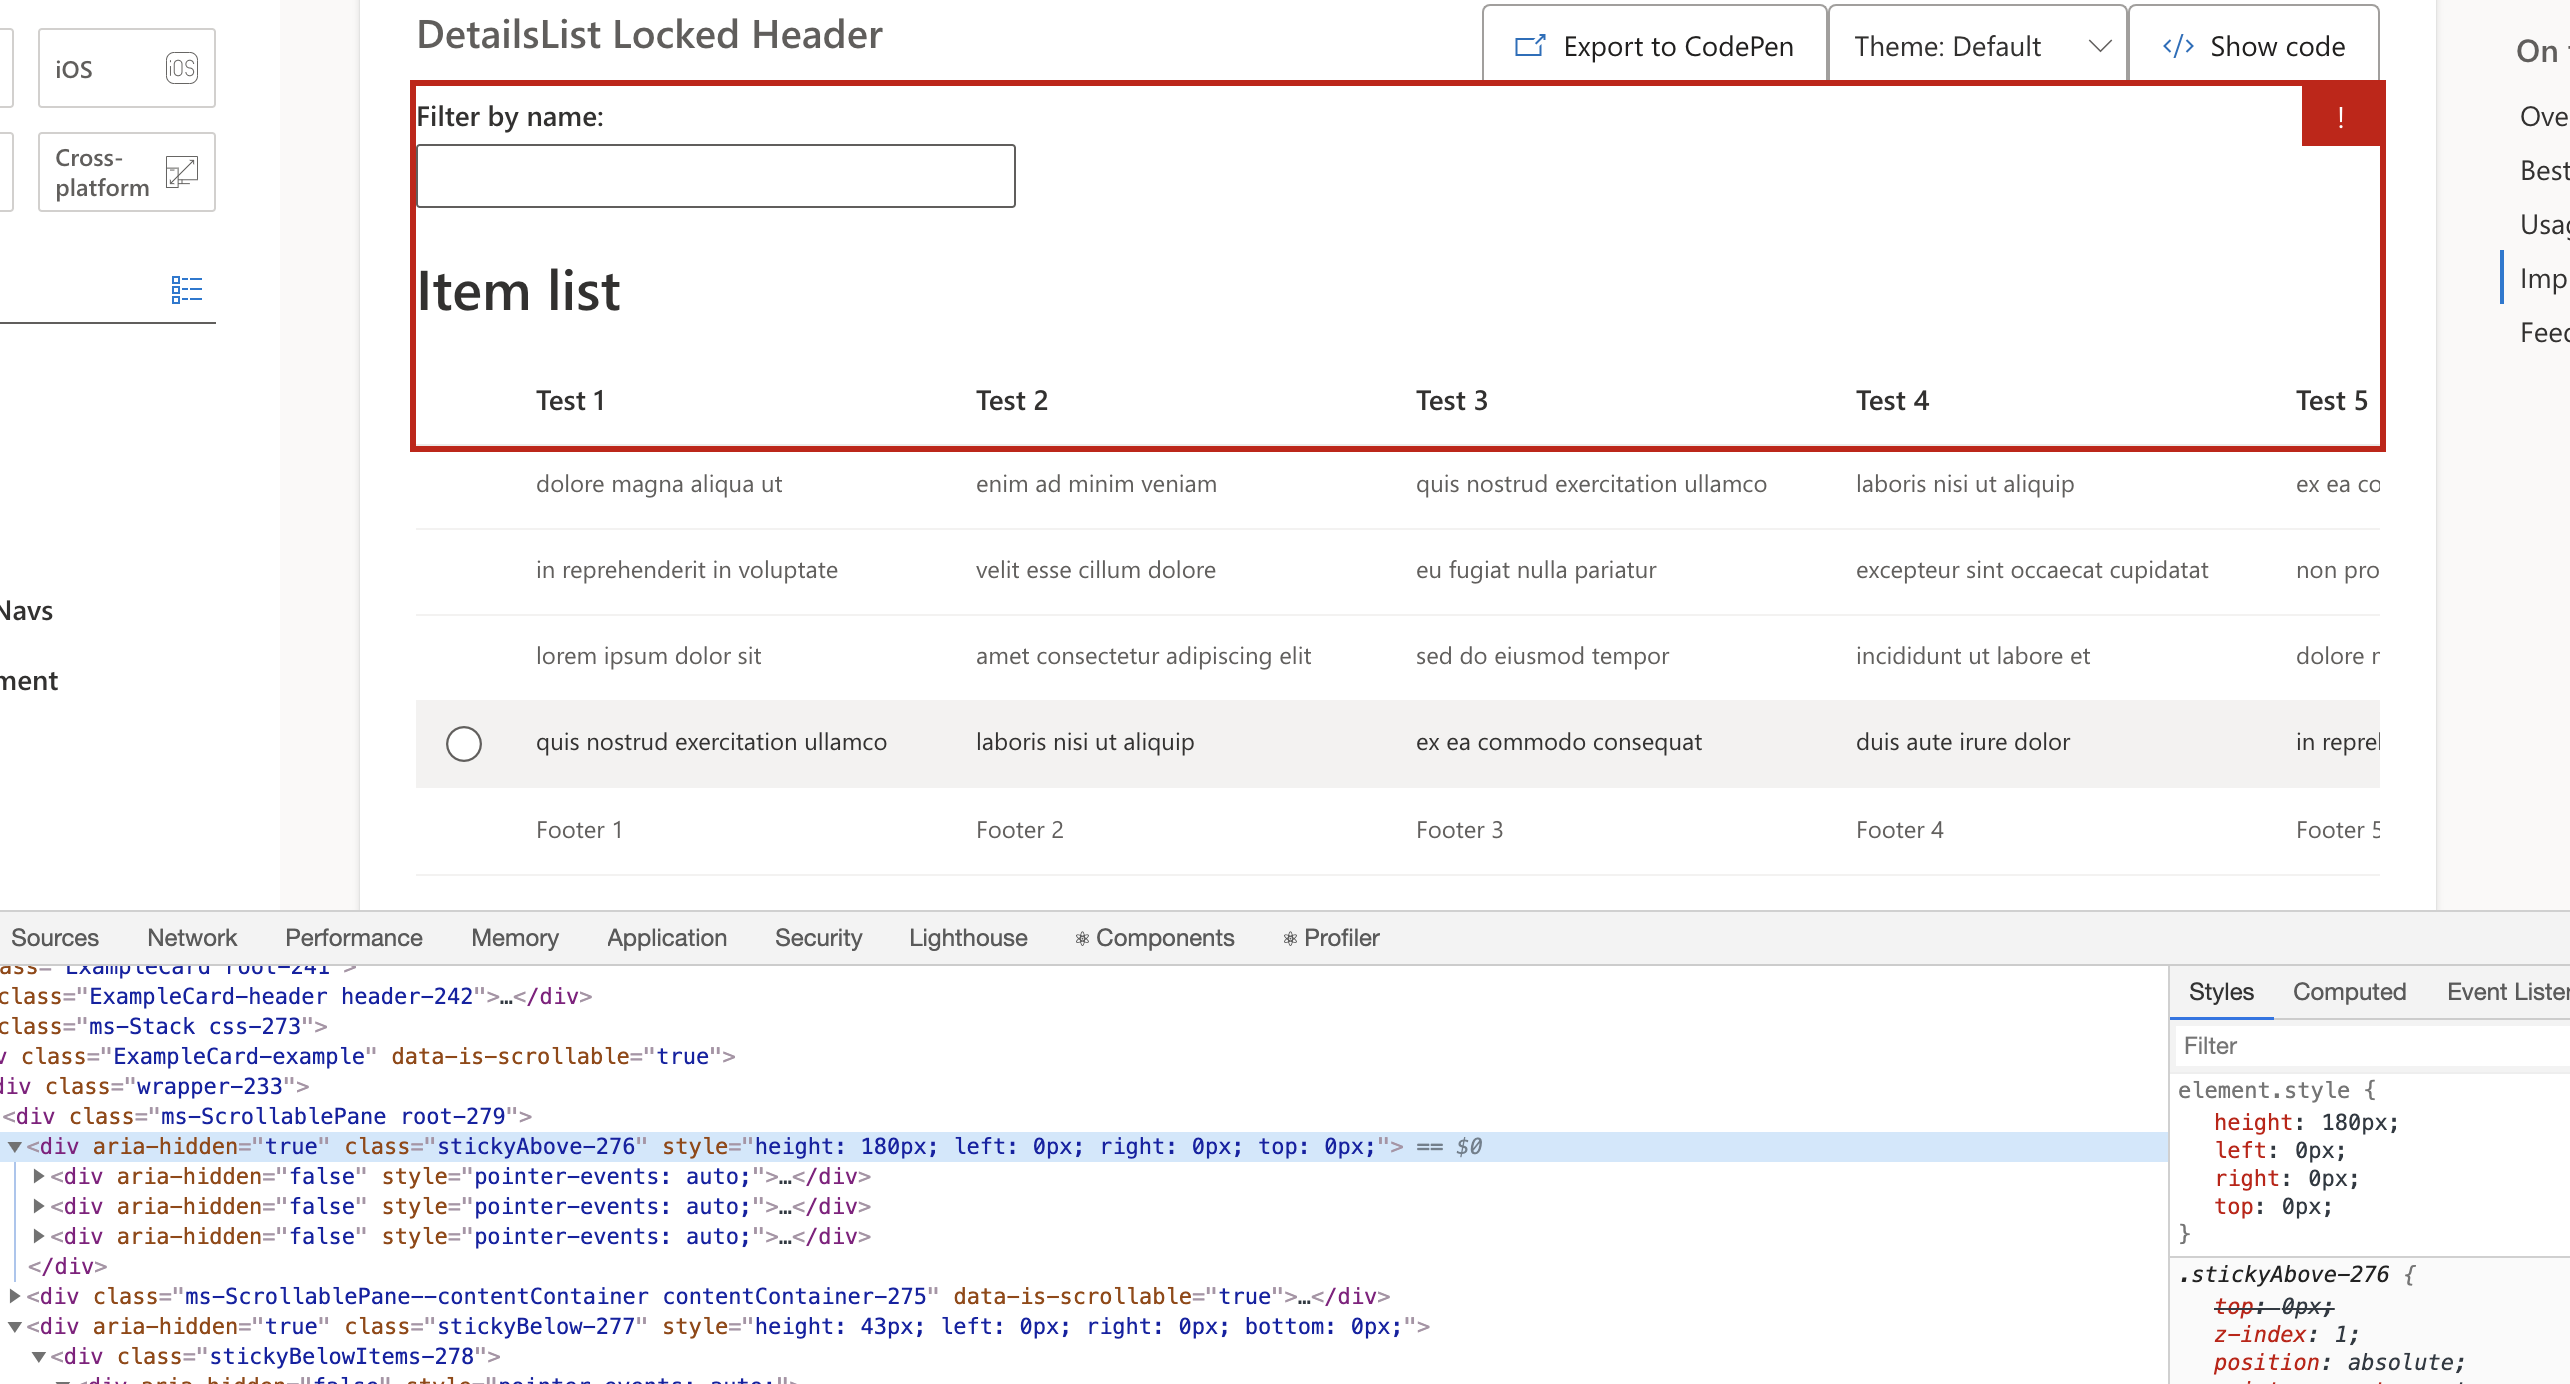Screen dimensions: 2570x1384
Task: Switch to the Computed styles tab
Action: pyautogui.click(x=2349, y=992)
